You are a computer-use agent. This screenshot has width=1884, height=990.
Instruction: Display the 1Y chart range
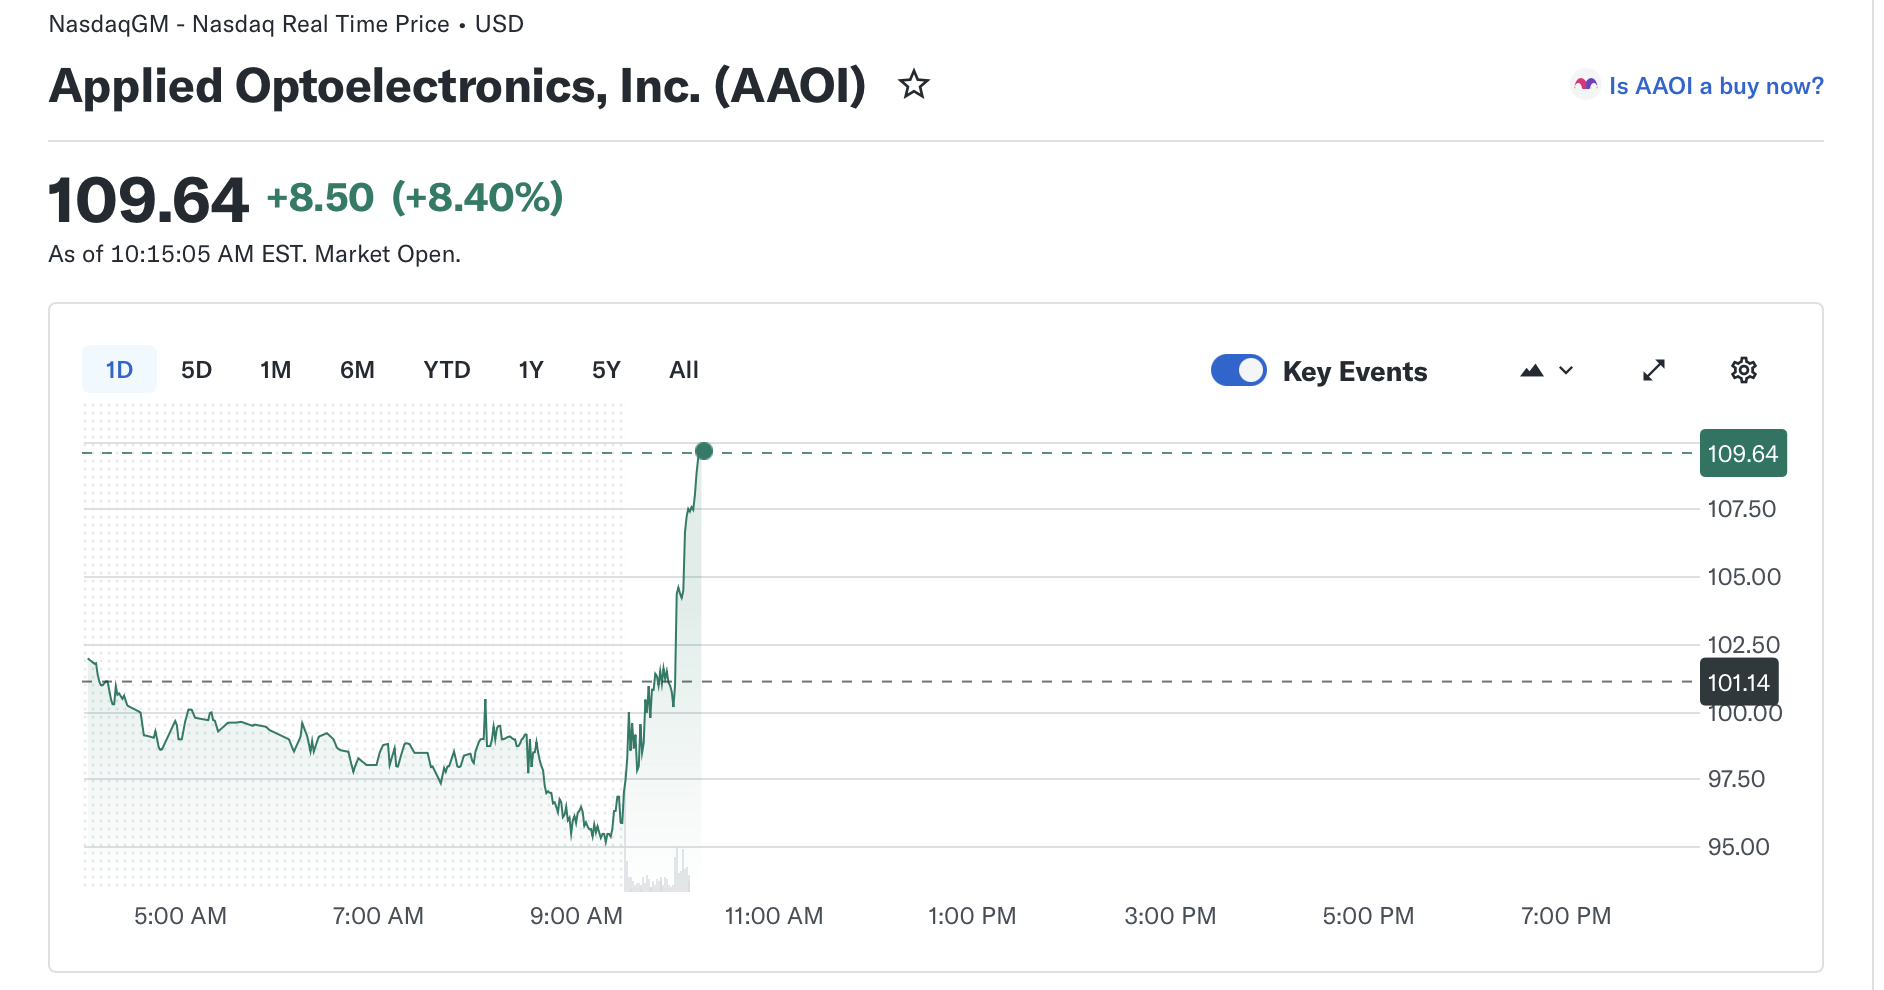pos(530,370)
